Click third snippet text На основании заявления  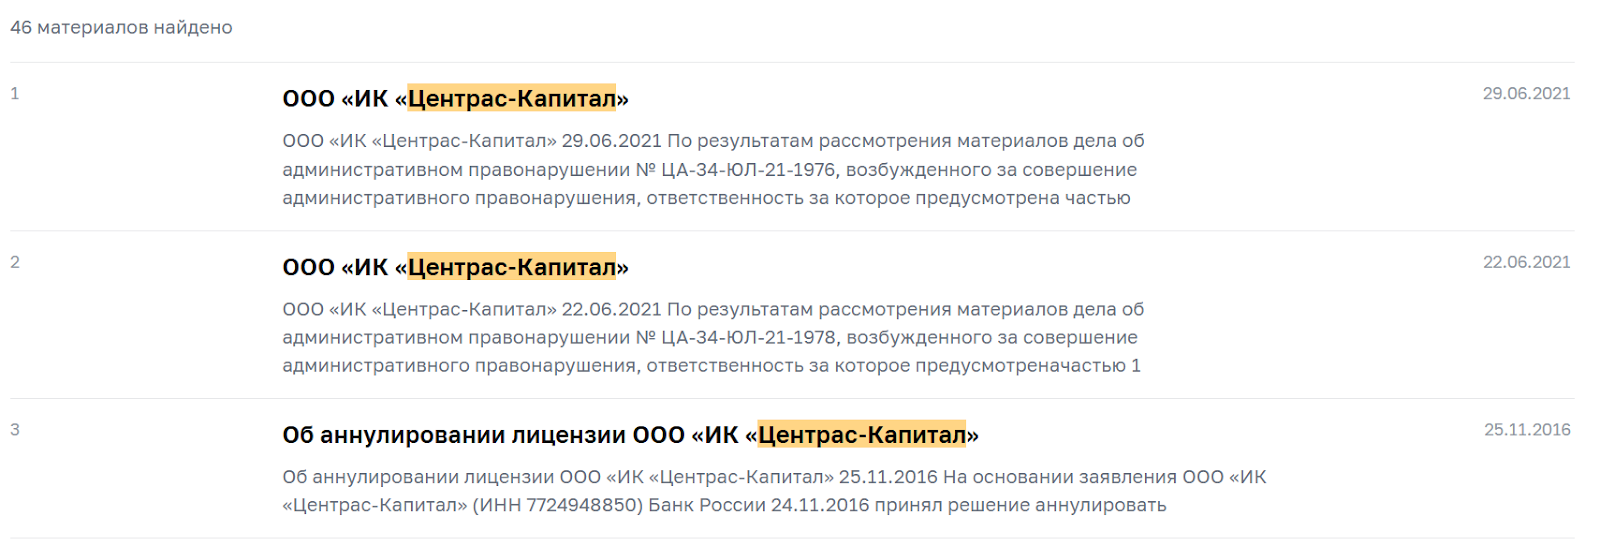(x=1059, y=477)
